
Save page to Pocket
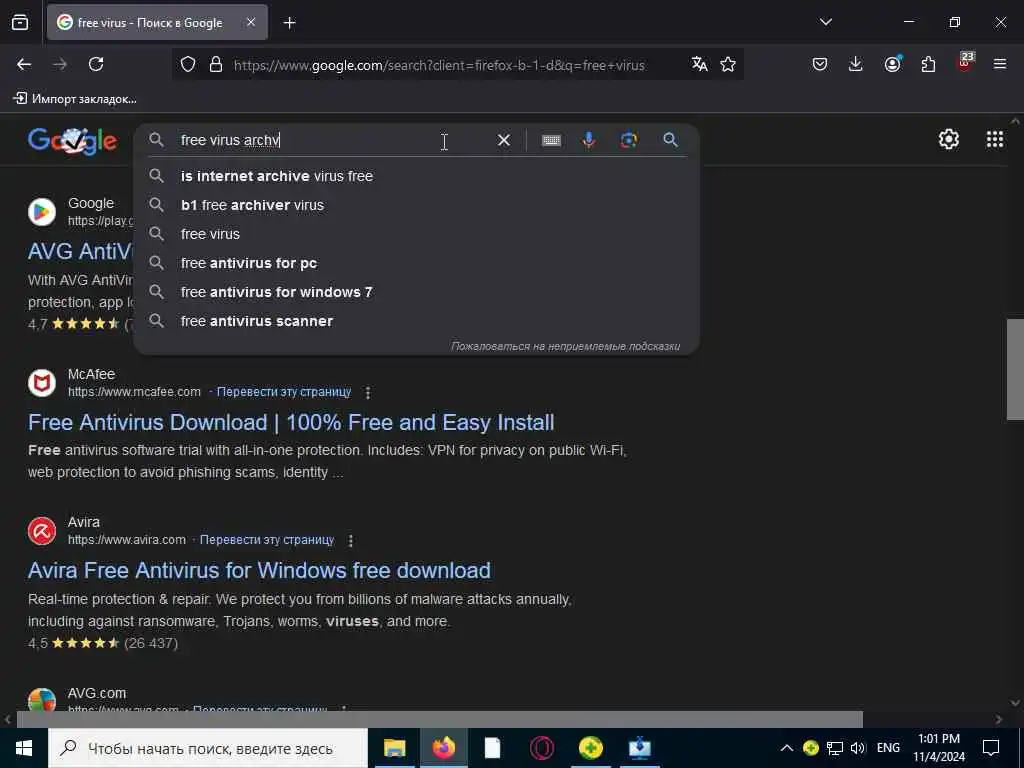tap(820, 64)
